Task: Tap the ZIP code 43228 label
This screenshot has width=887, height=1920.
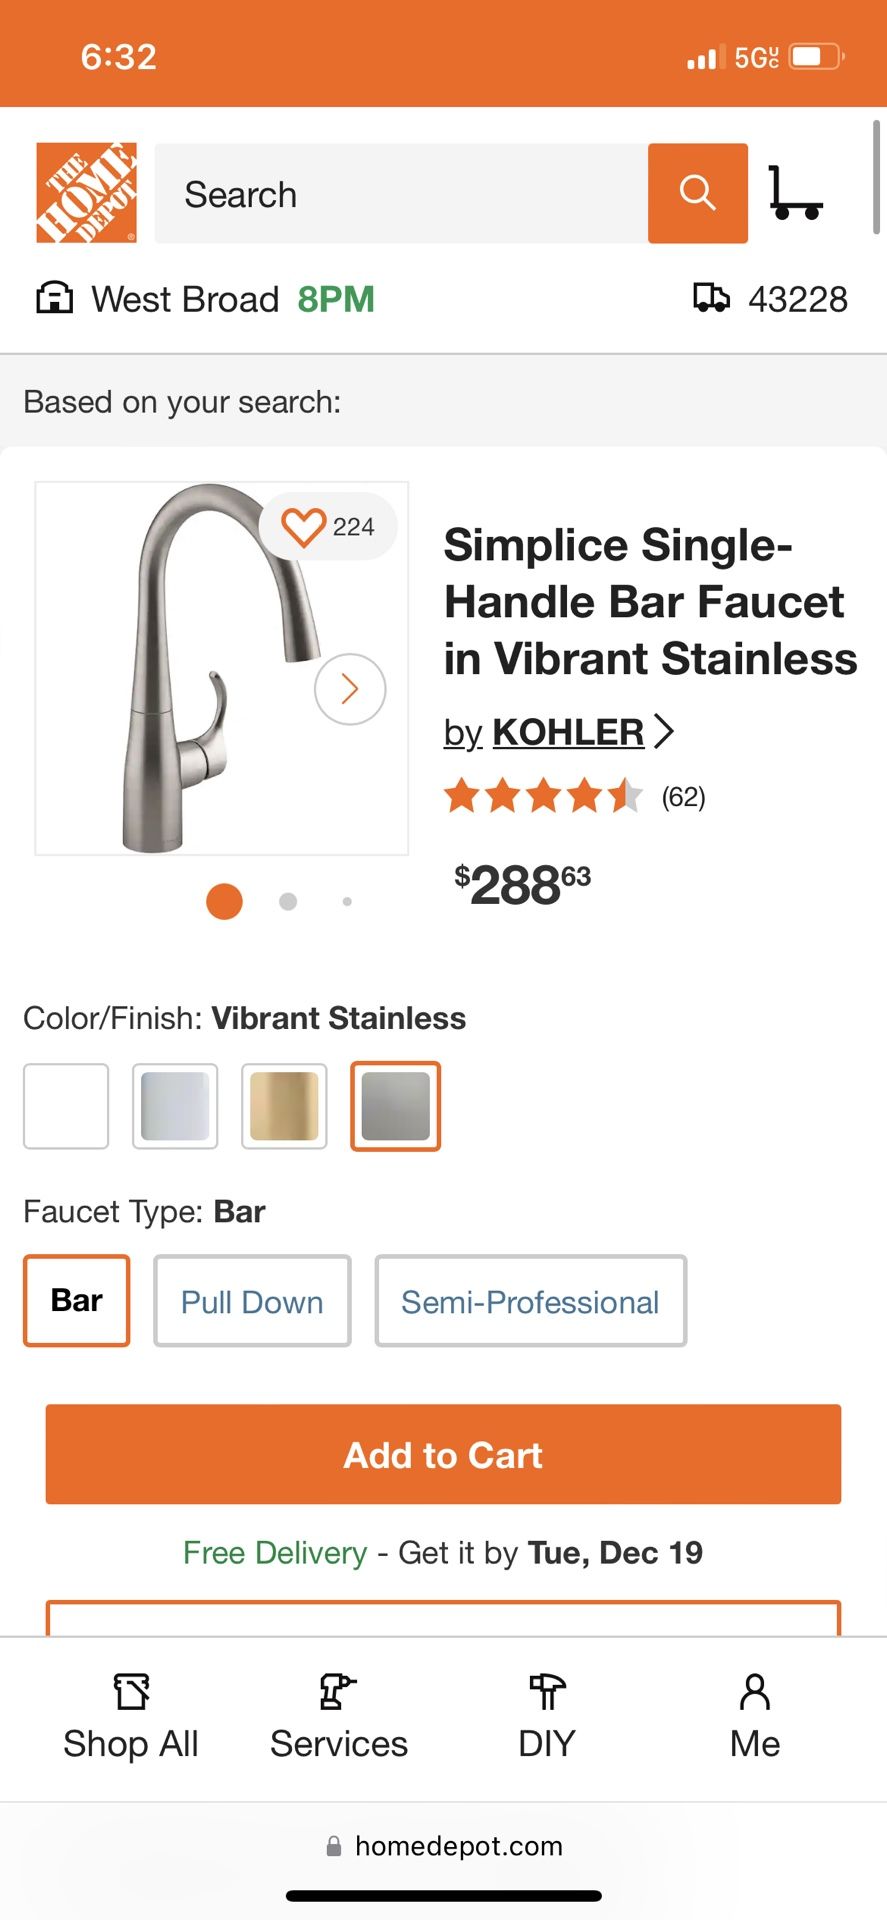Action: click(799, 298)
